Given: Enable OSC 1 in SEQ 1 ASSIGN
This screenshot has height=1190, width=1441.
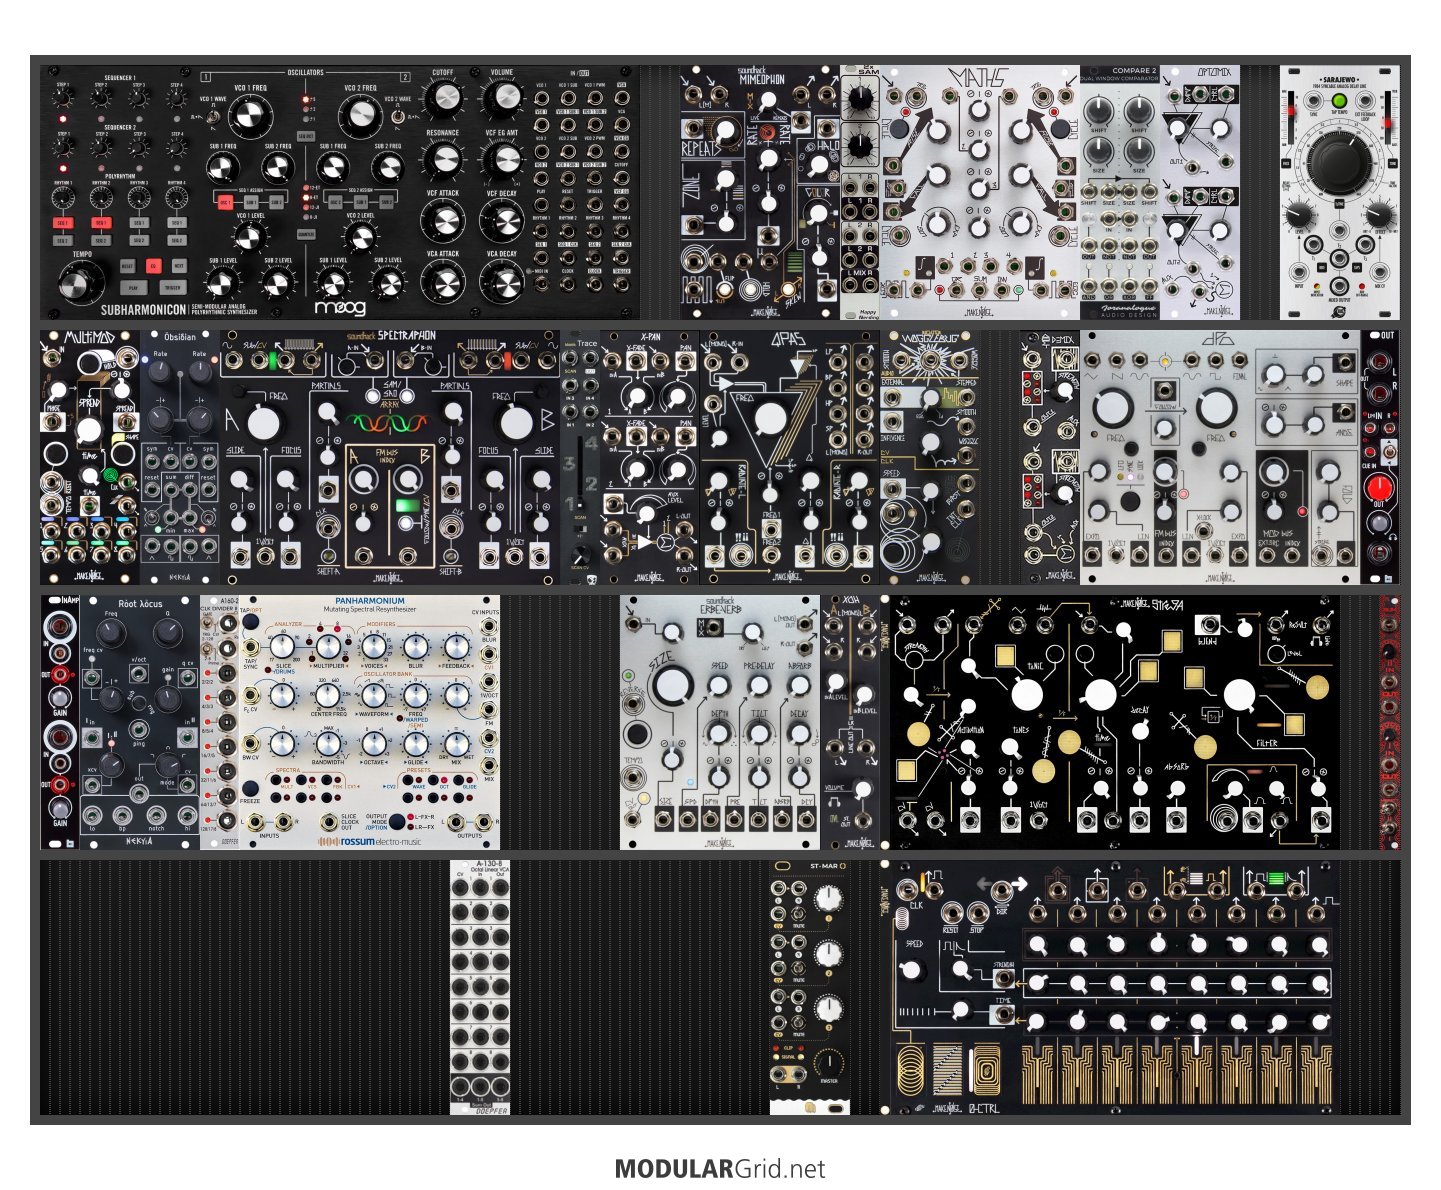Looking at the screenshot, I should (225, 202).
